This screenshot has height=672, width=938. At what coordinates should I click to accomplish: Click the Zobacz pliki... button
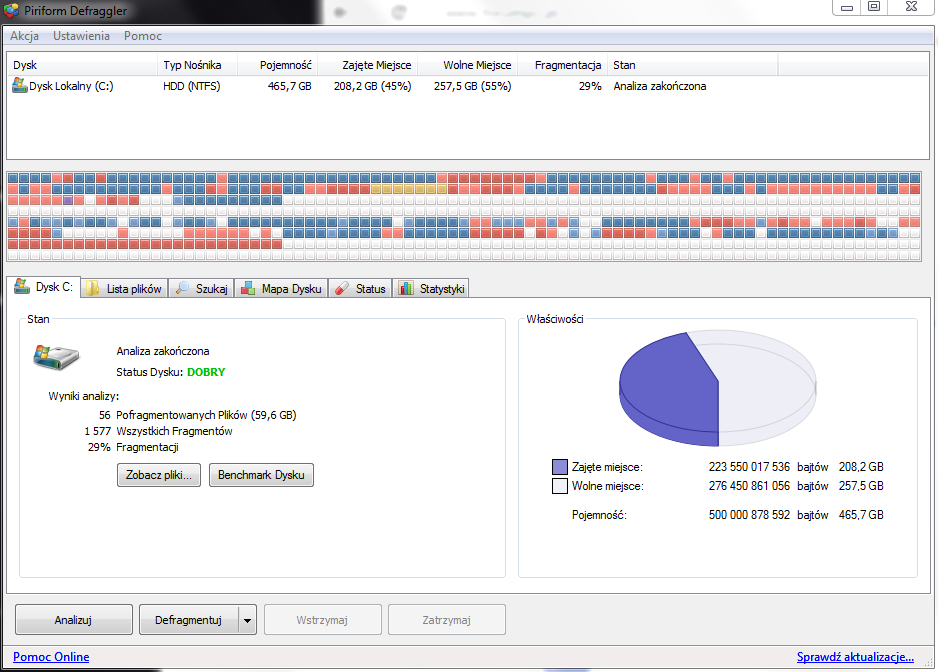click(159, 475)
